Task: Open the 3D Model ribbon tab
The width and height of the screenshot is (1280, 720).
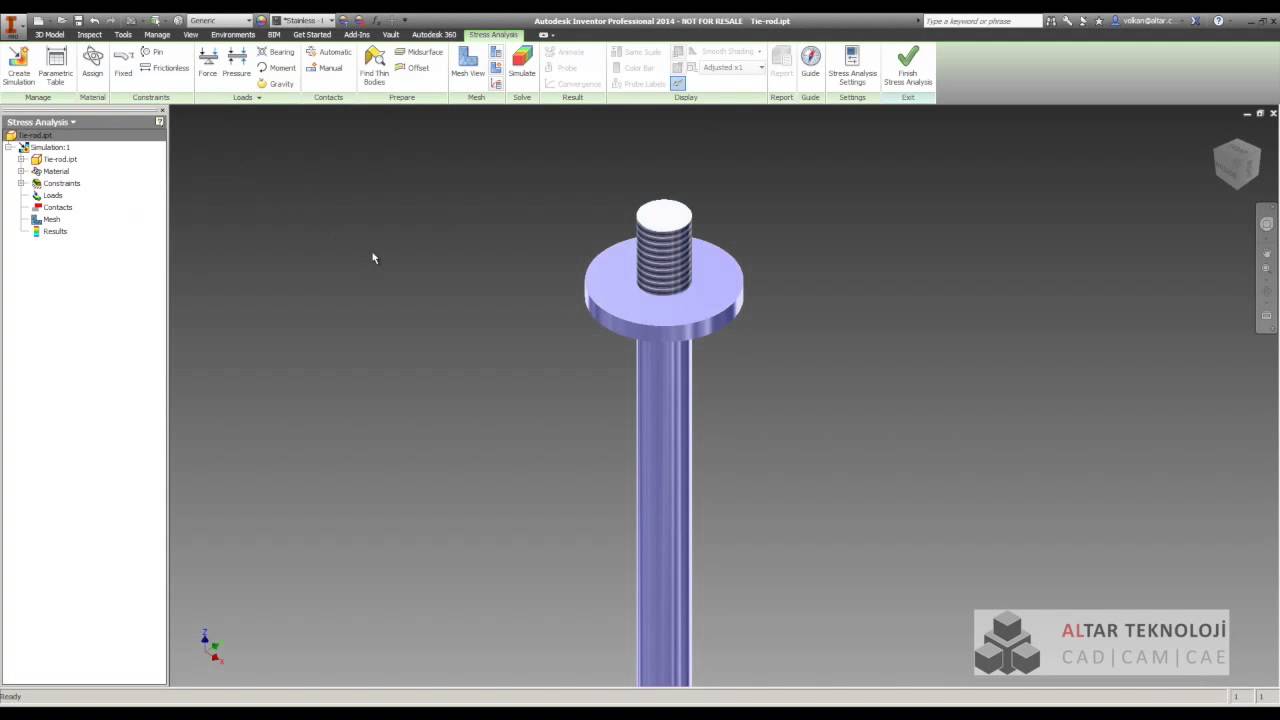Action: click(49, 34)
